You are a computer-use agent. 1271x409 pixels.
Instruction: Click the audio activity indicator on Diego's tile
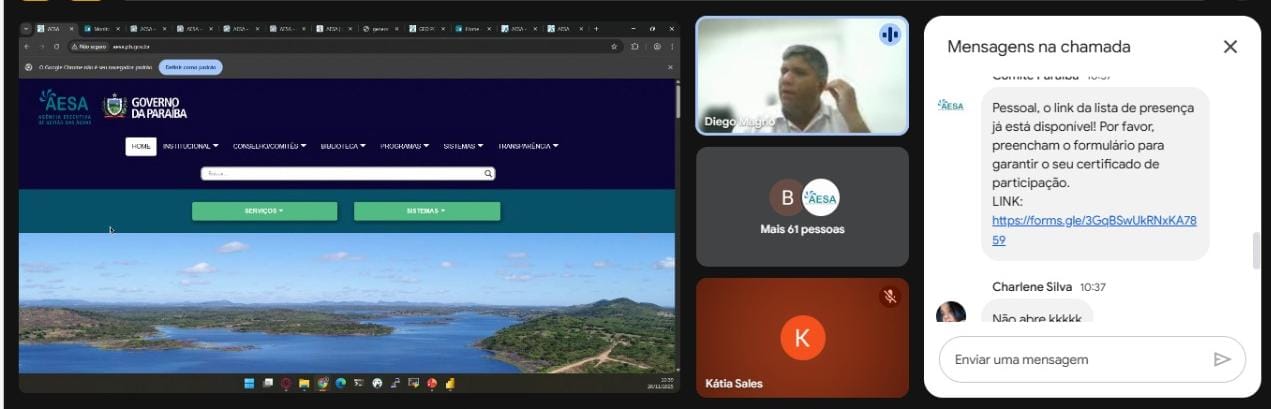pyautogui.click(x=889, y=35)
